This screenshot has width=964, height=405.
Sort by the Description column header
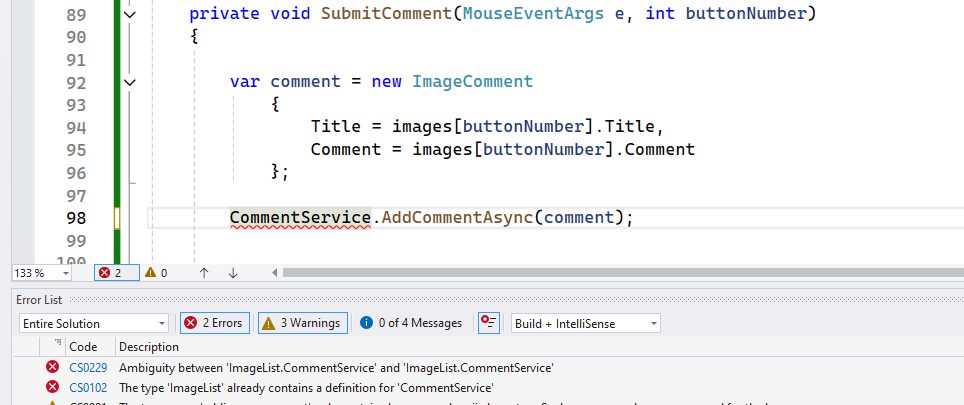pyautogui.click(x=149, y=347)
